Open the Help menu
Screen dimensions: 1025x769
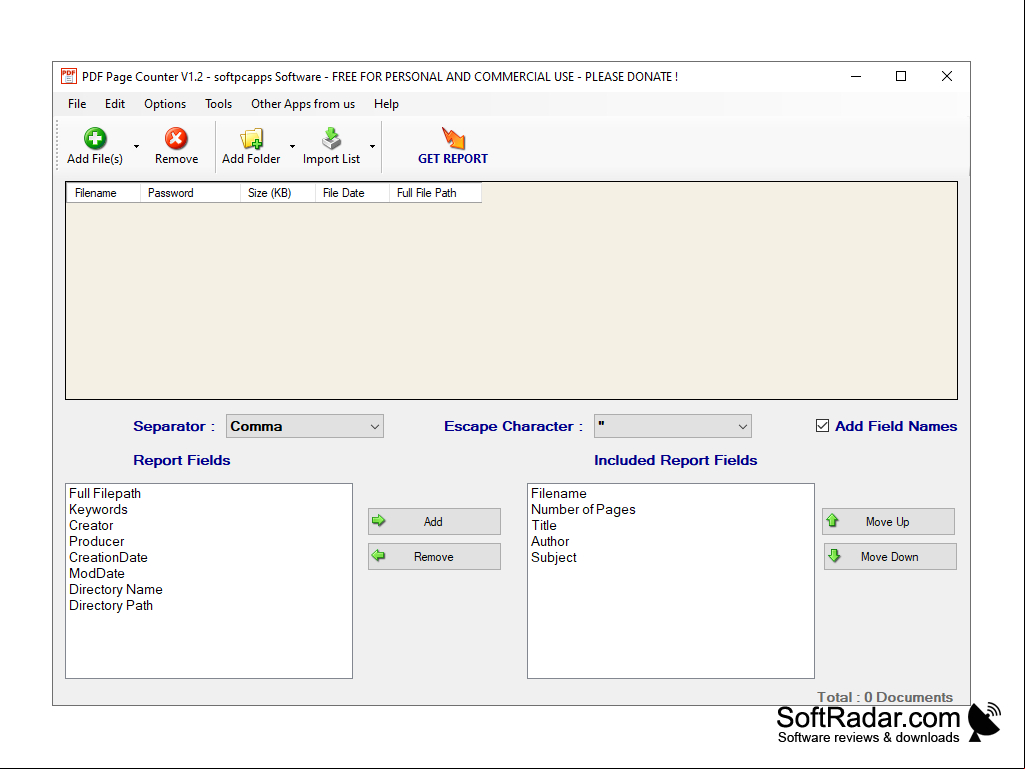click(386, 104)
